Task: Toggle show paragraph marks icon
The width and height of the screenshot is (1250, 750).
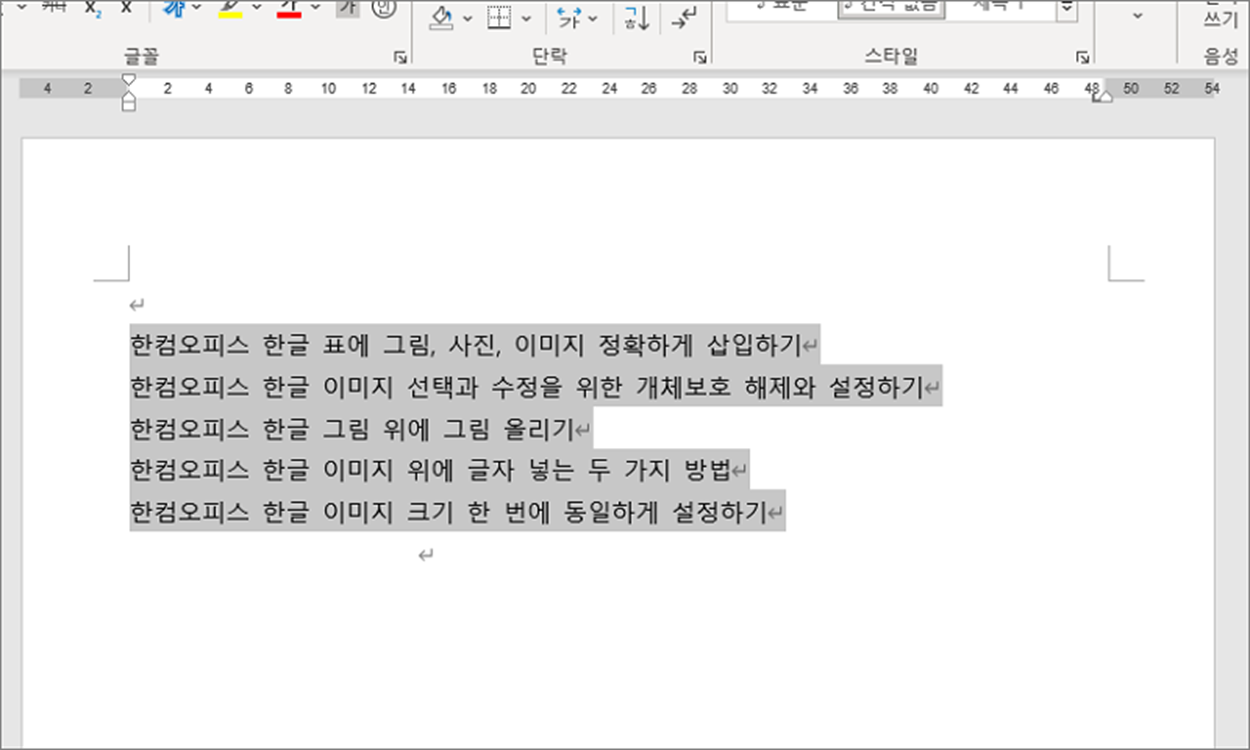Action: pos(684,18)
